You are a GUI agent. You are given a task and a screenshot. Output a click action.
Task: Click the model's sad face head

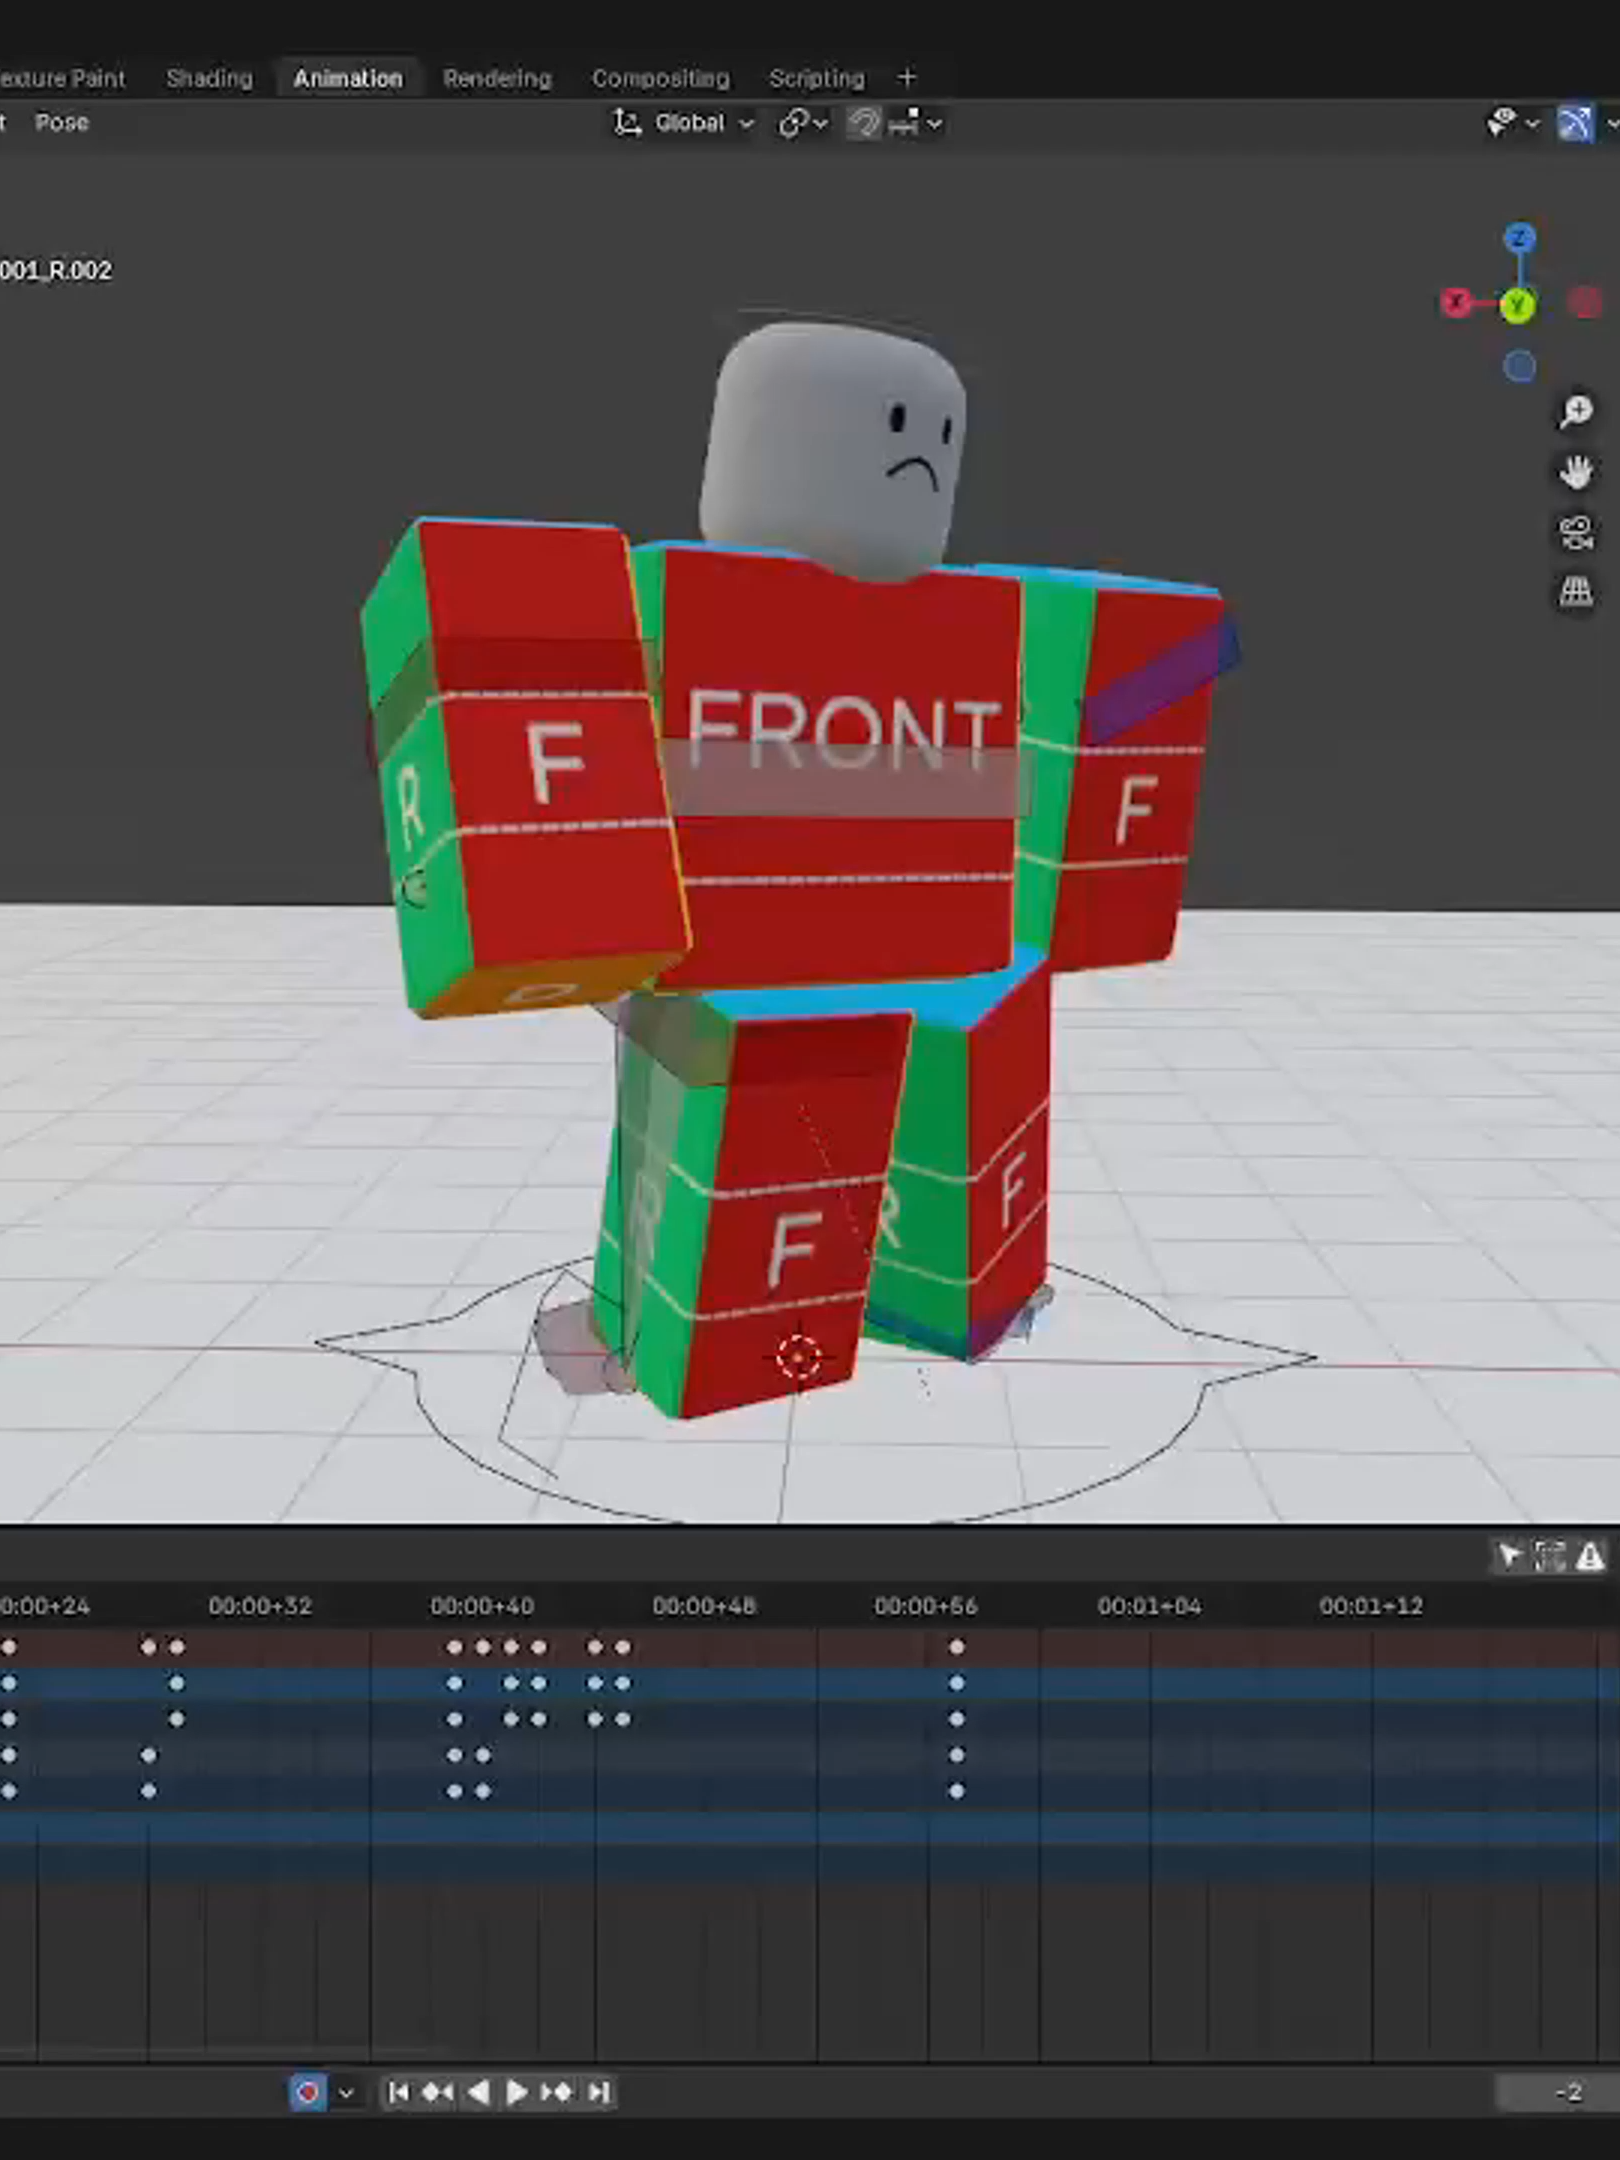[x=832, y=450]
